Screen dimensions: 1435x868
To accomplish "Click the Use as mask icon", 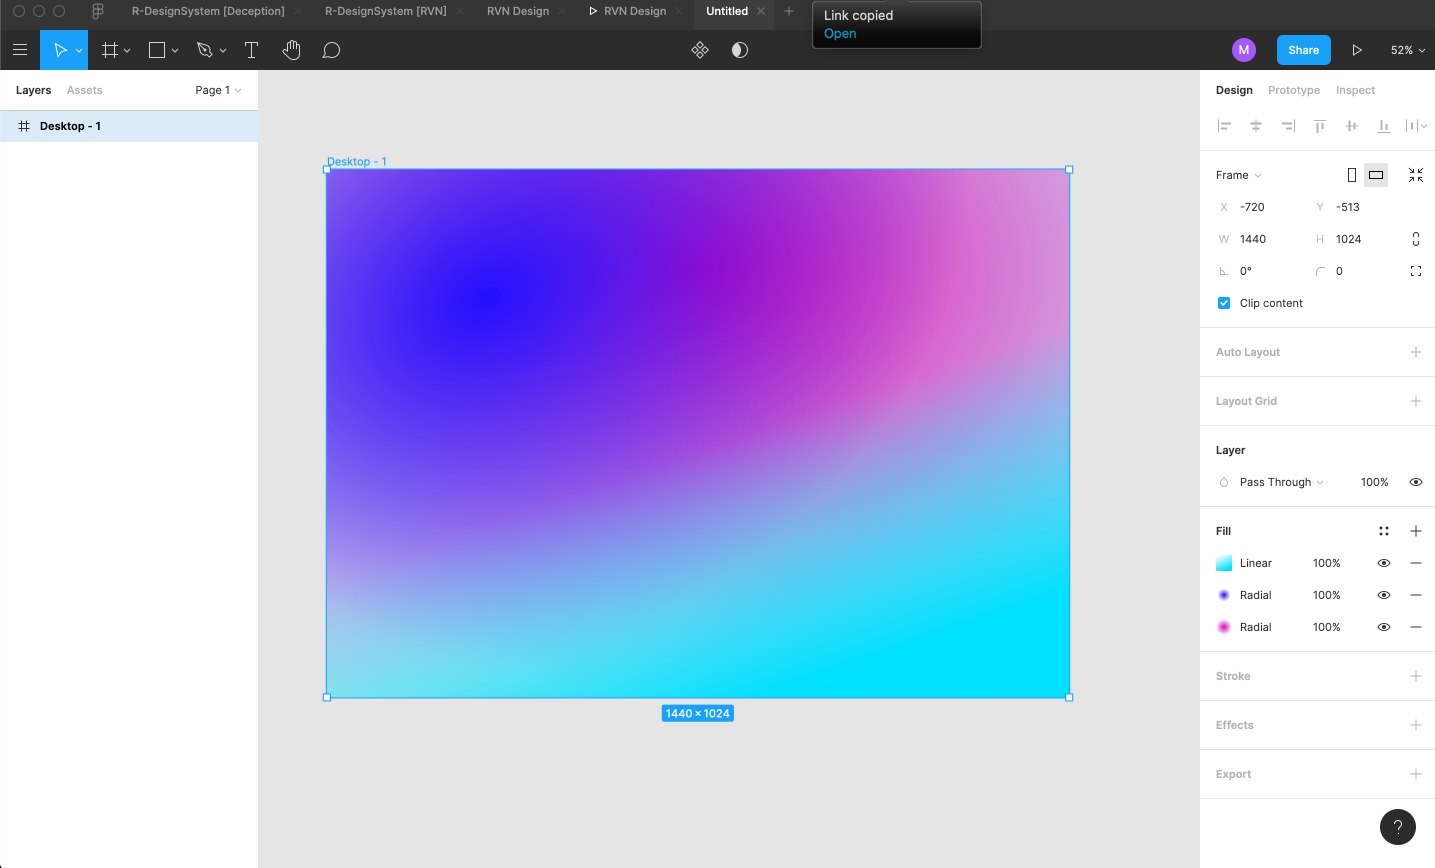I will 740,50.
